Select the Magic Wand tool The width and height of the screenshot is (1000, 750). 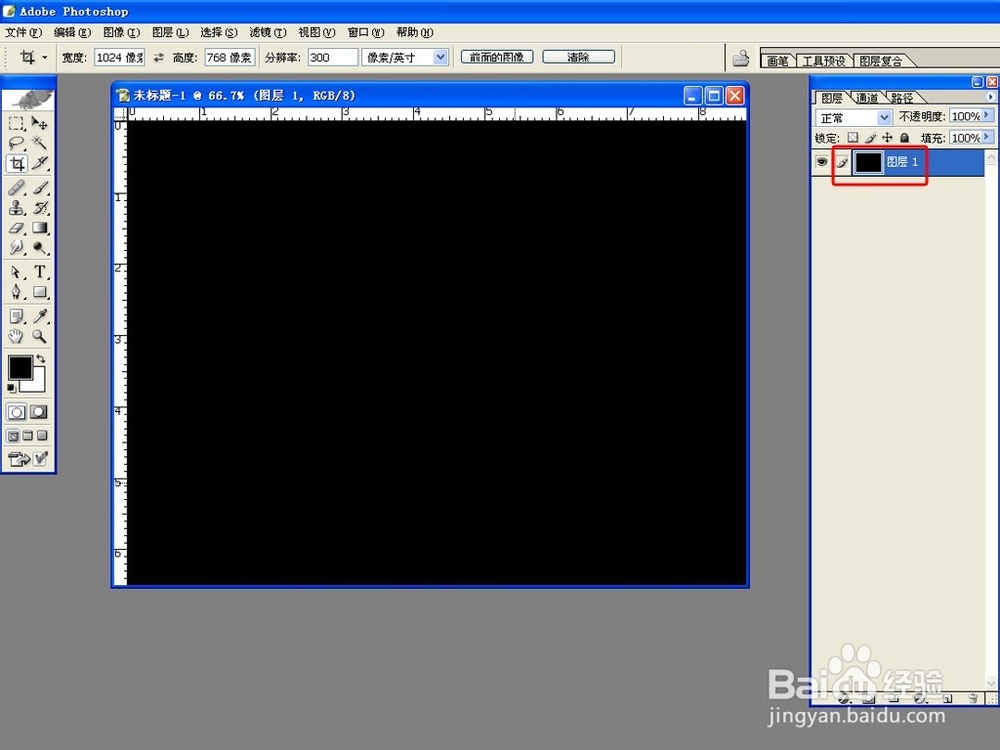click(x=40, y=143)
